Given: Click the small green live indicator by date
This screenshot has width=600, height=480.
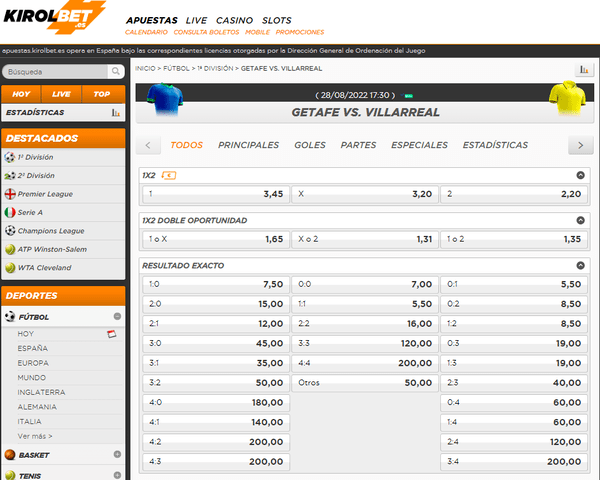Looking at the screenshot, I should point(408,96).
